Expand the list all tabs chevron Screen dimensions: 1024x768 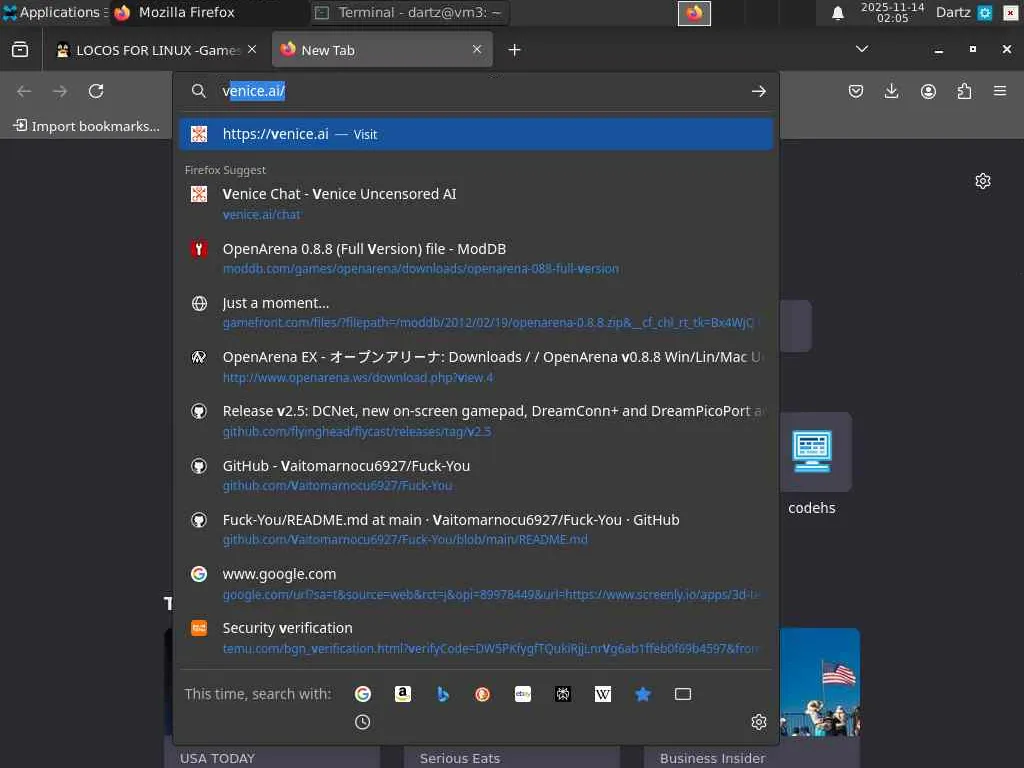click(862, 49)
